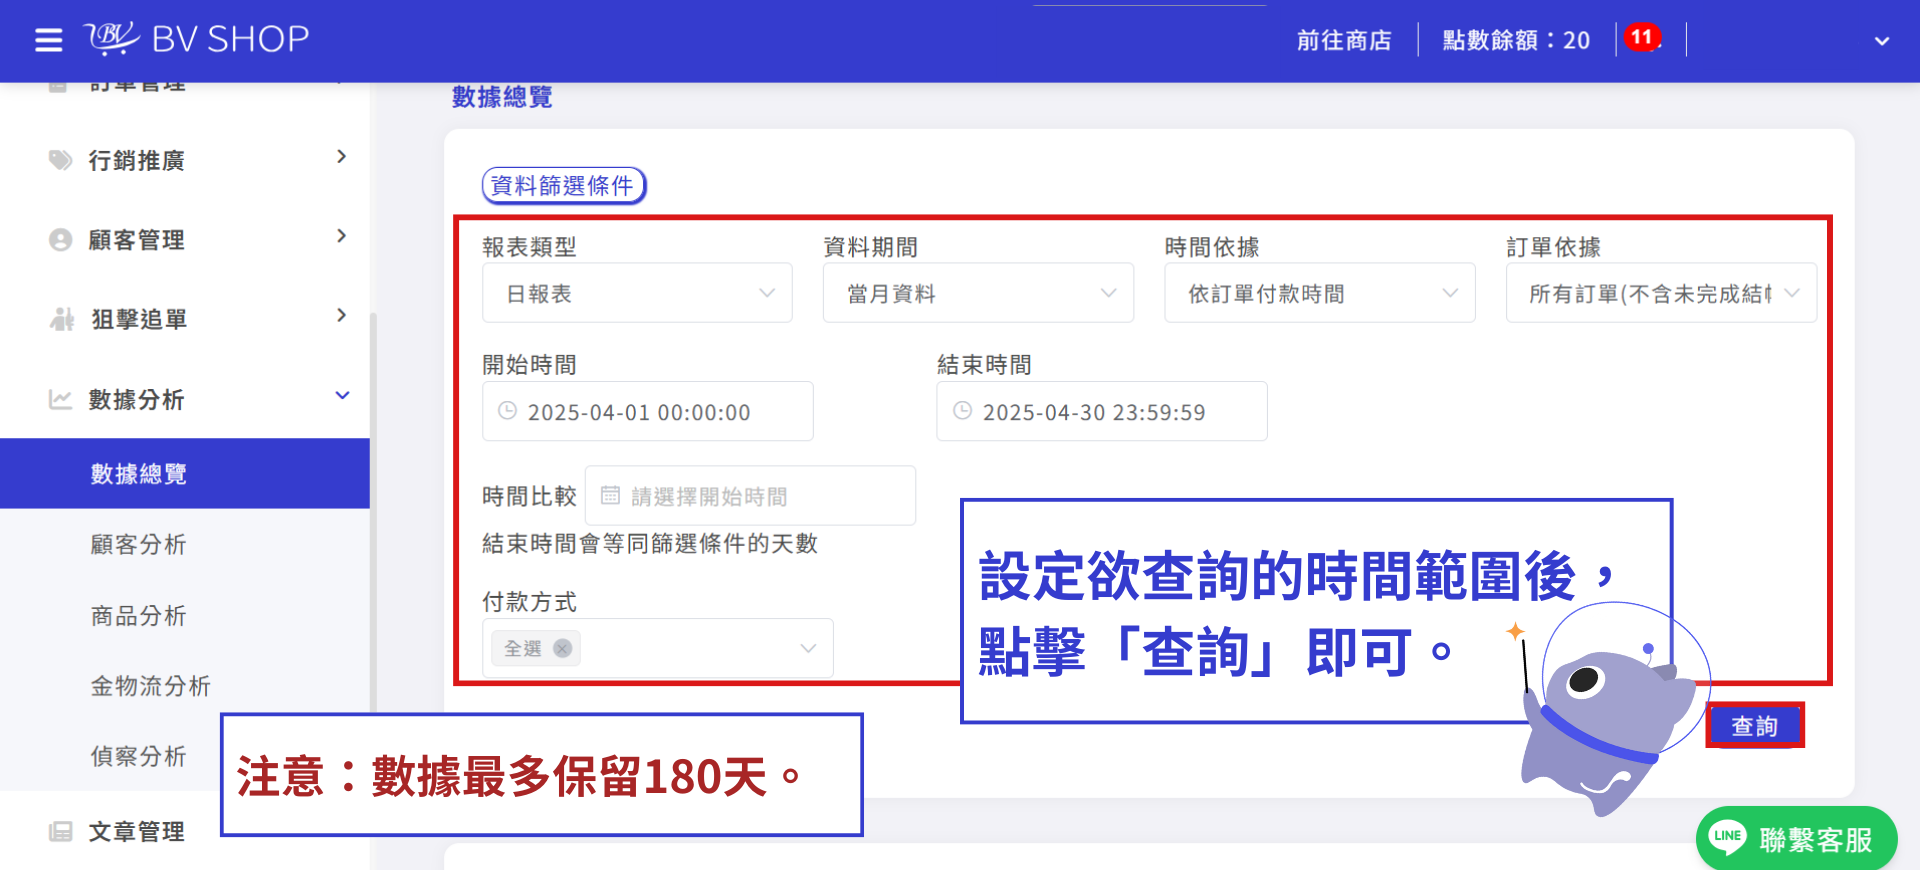Open the 時間依據 dropdown showing 依訂單付款時間

(1320, 293)
